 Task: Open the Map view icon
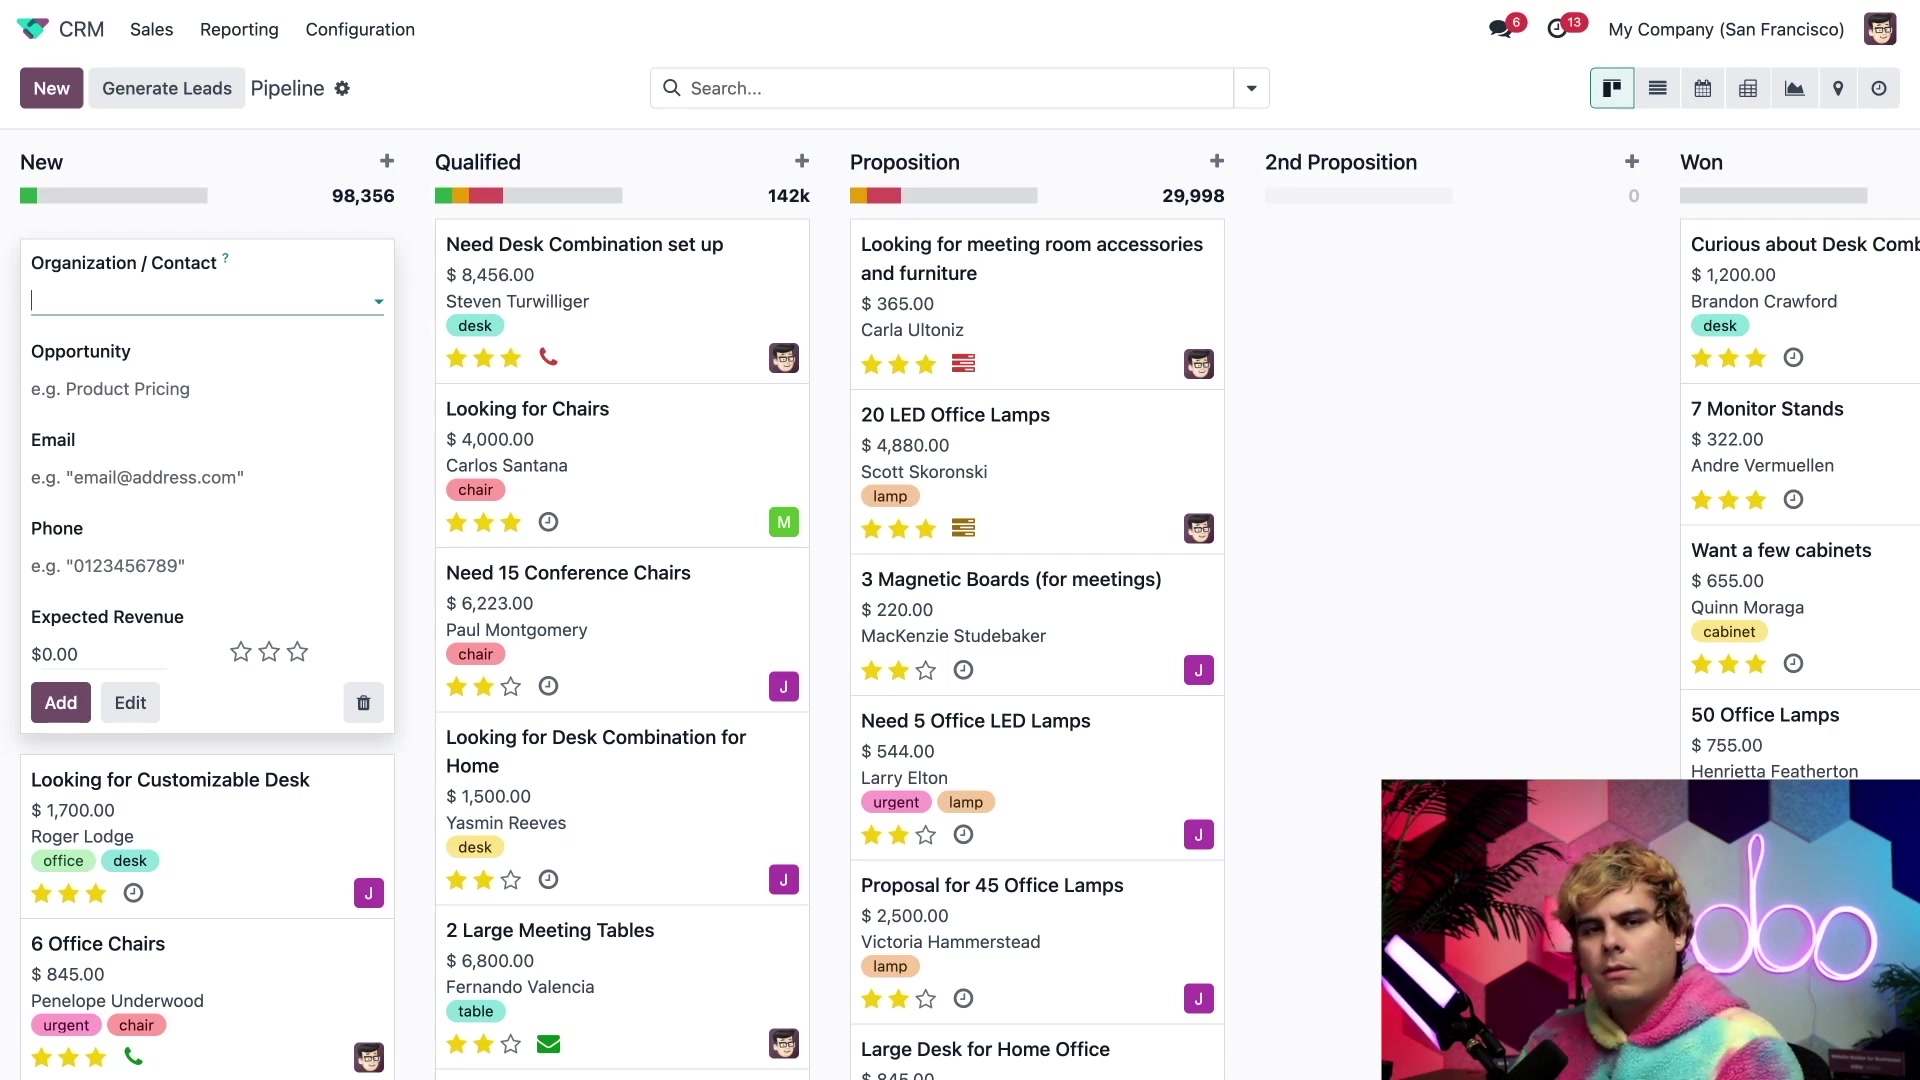pyautogui.click(x=1836, y=88)
